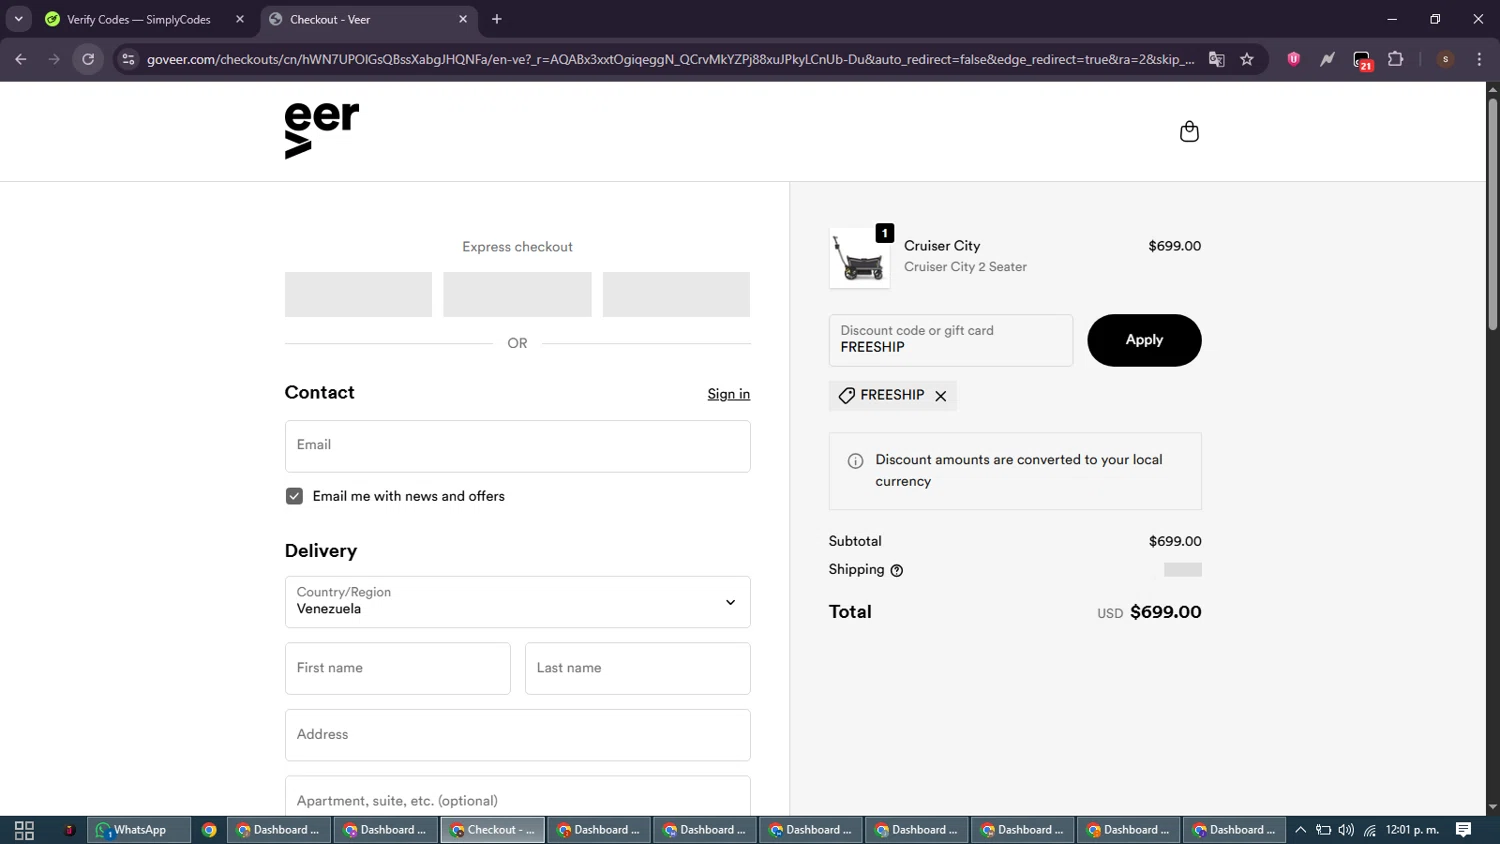Viewport: 1500px width, 844px height.
Task: Open the browser extensions puzzle icon
Action: click(1396, 59)
